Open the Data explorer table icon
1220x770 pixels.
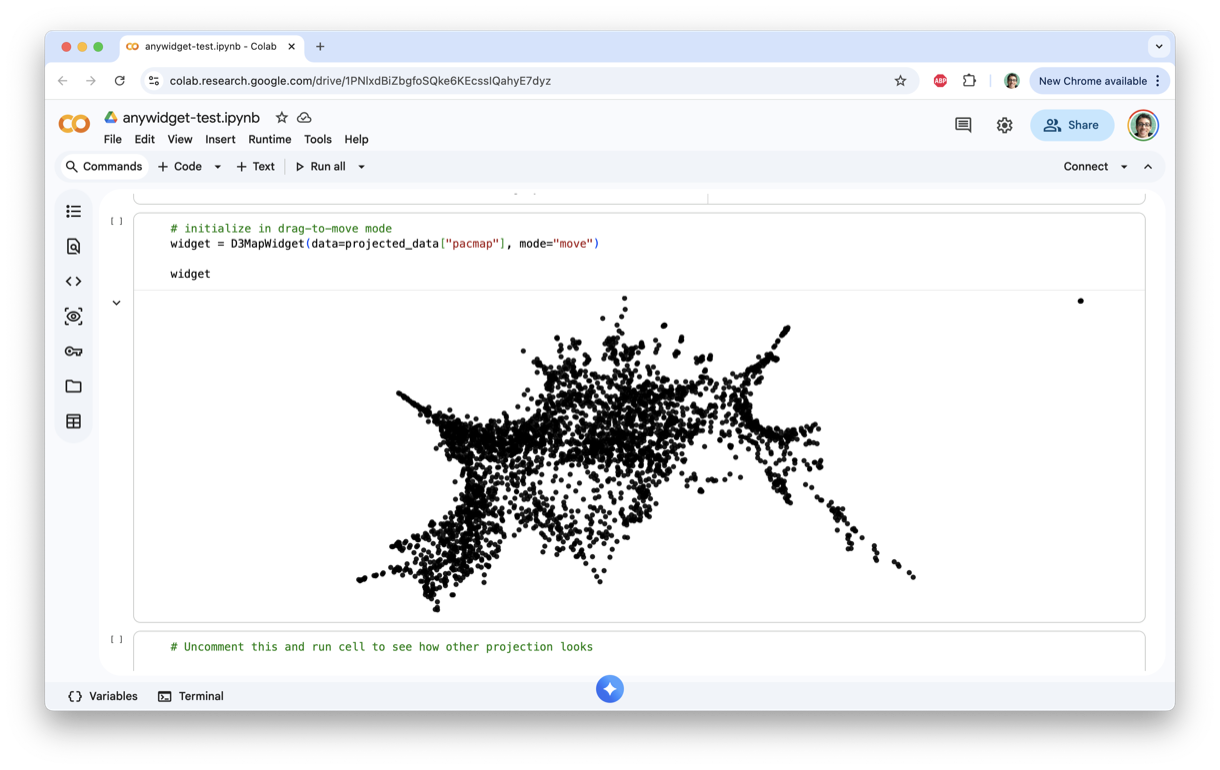[x=73, y=421]
